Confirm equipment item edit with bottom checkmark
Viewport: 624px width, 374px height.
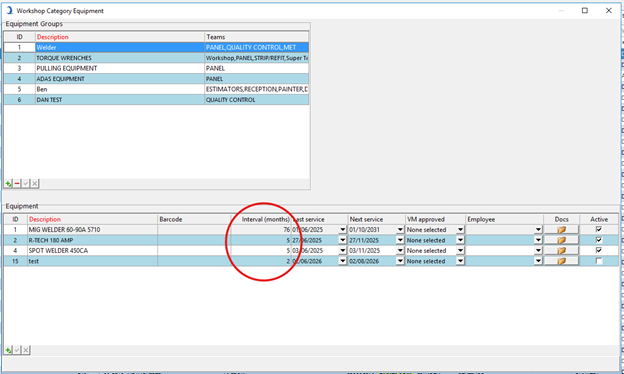(17, 350)
